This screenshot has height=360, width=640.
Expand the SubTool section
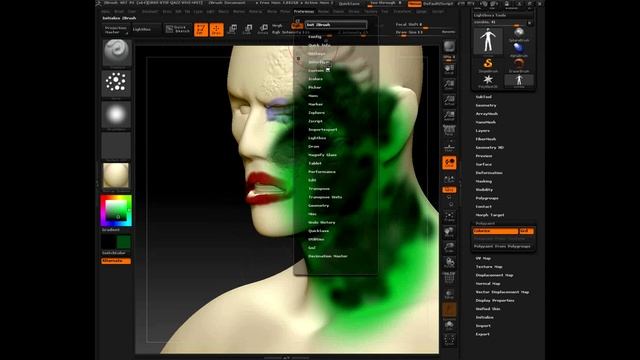484,97
